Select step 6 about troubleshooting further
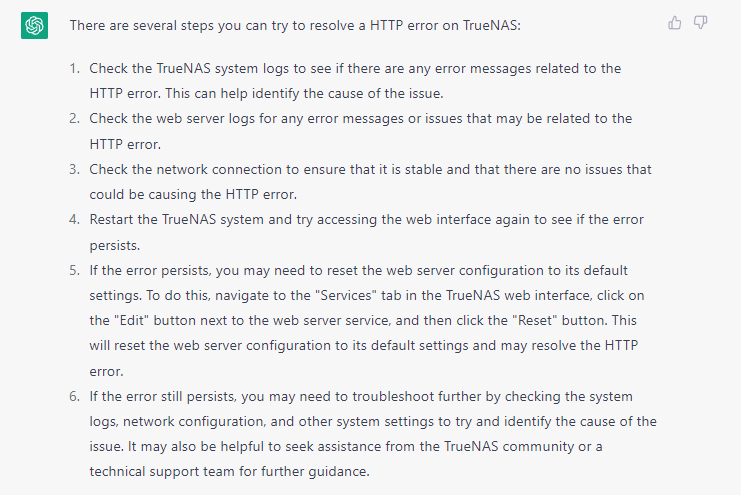 pyautogui.click(x=373, y=434)
